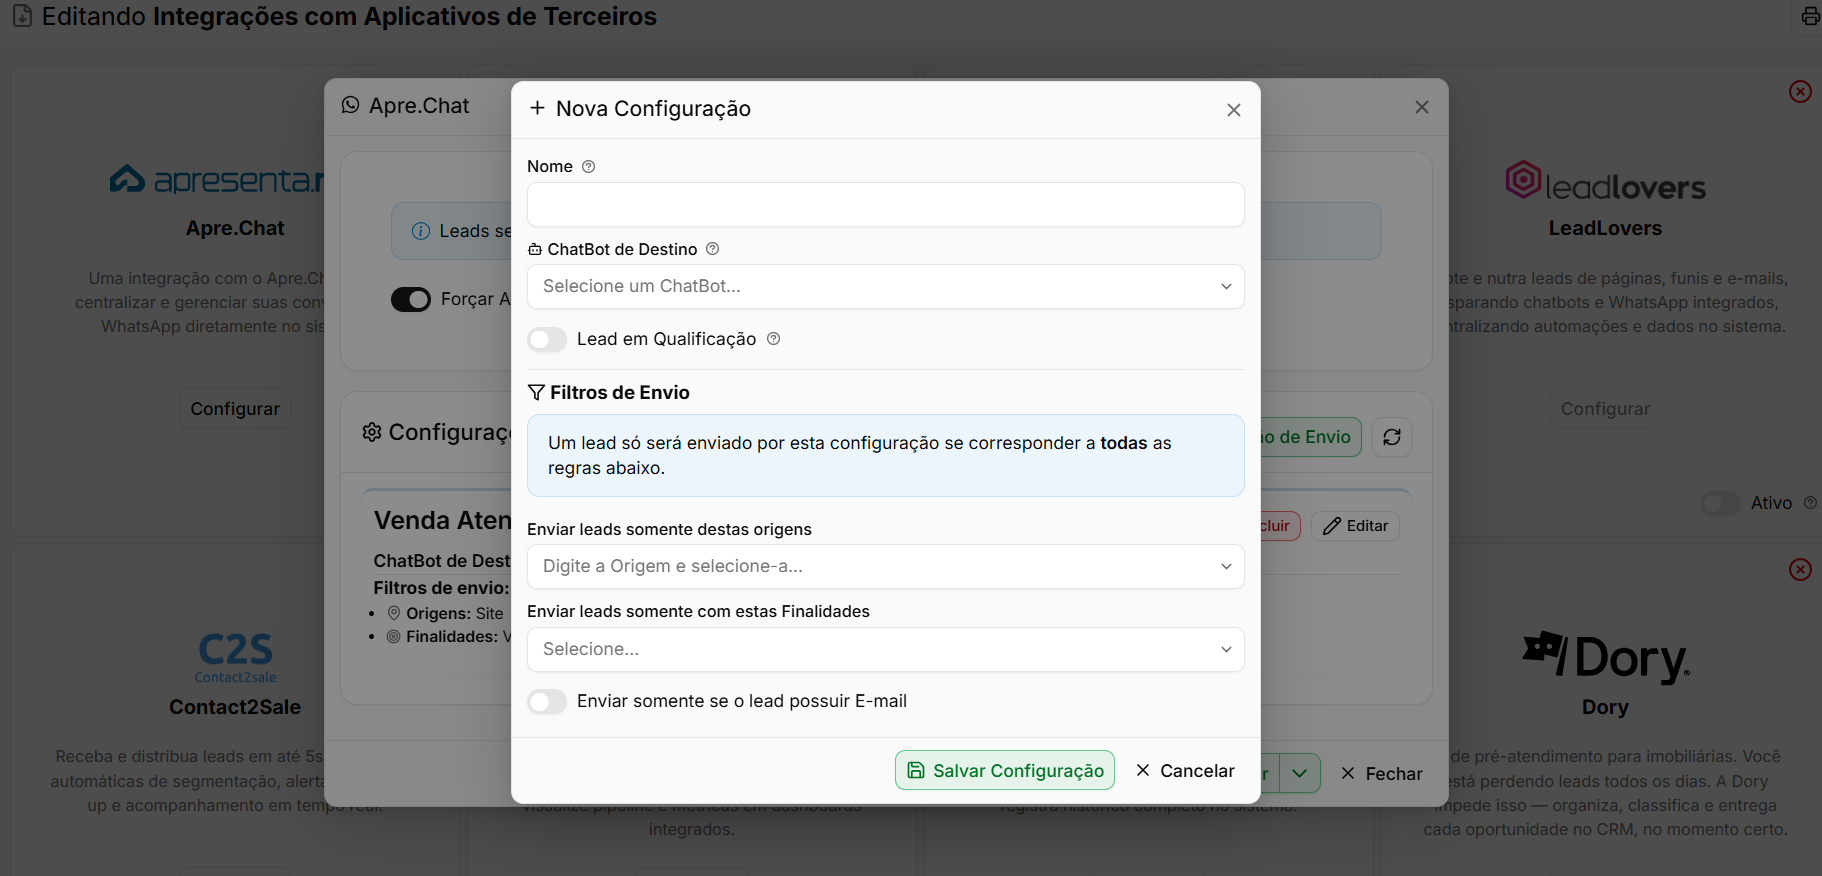The image size is (1822, 876).
Task: Close the Apre.Chat window behind the dialog
Action: tap(1422, 107)
